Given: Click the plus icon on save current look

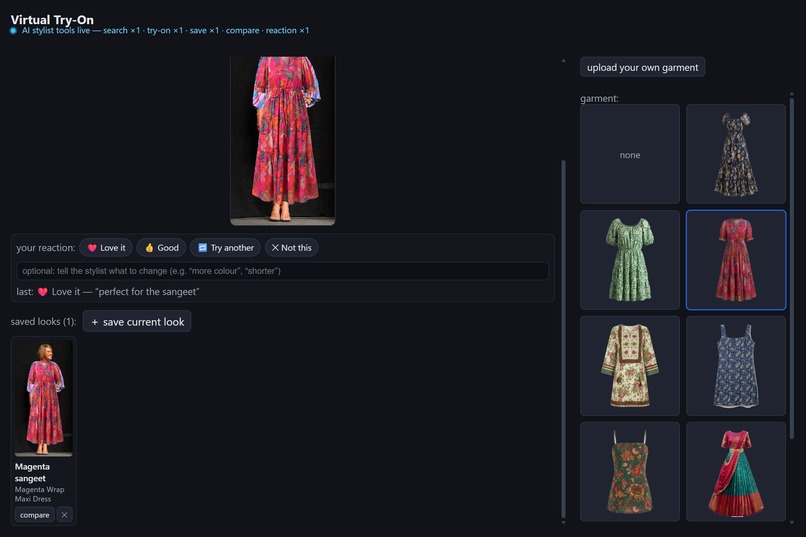Looking at the screenshot, I should (x=95, y=322).
